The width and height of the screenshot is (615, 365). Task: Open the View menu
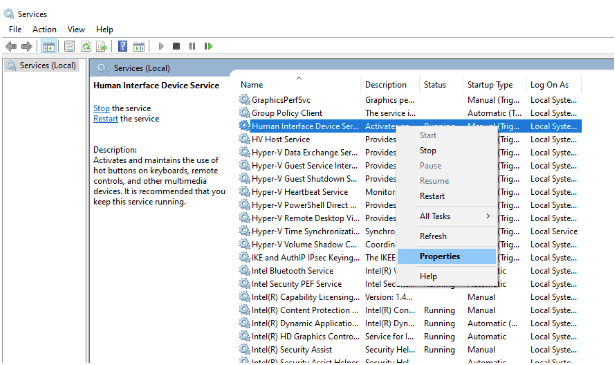(x=76, y=29)
